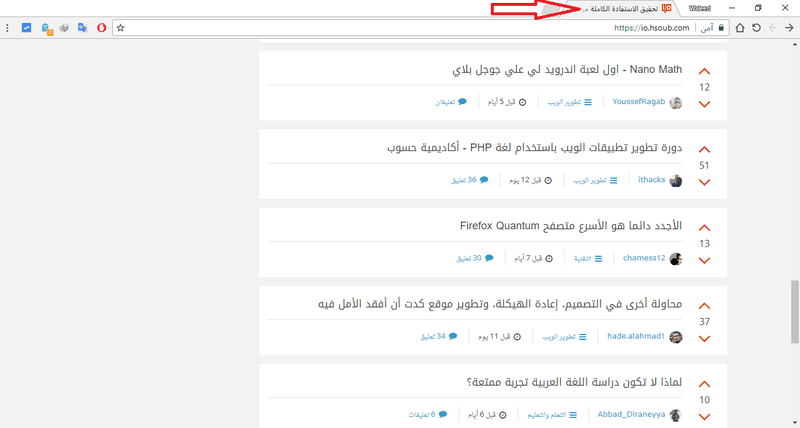Visit chamess12's profile link
Image resolution: width=800 pixels, height=428 pixels.
644,258
